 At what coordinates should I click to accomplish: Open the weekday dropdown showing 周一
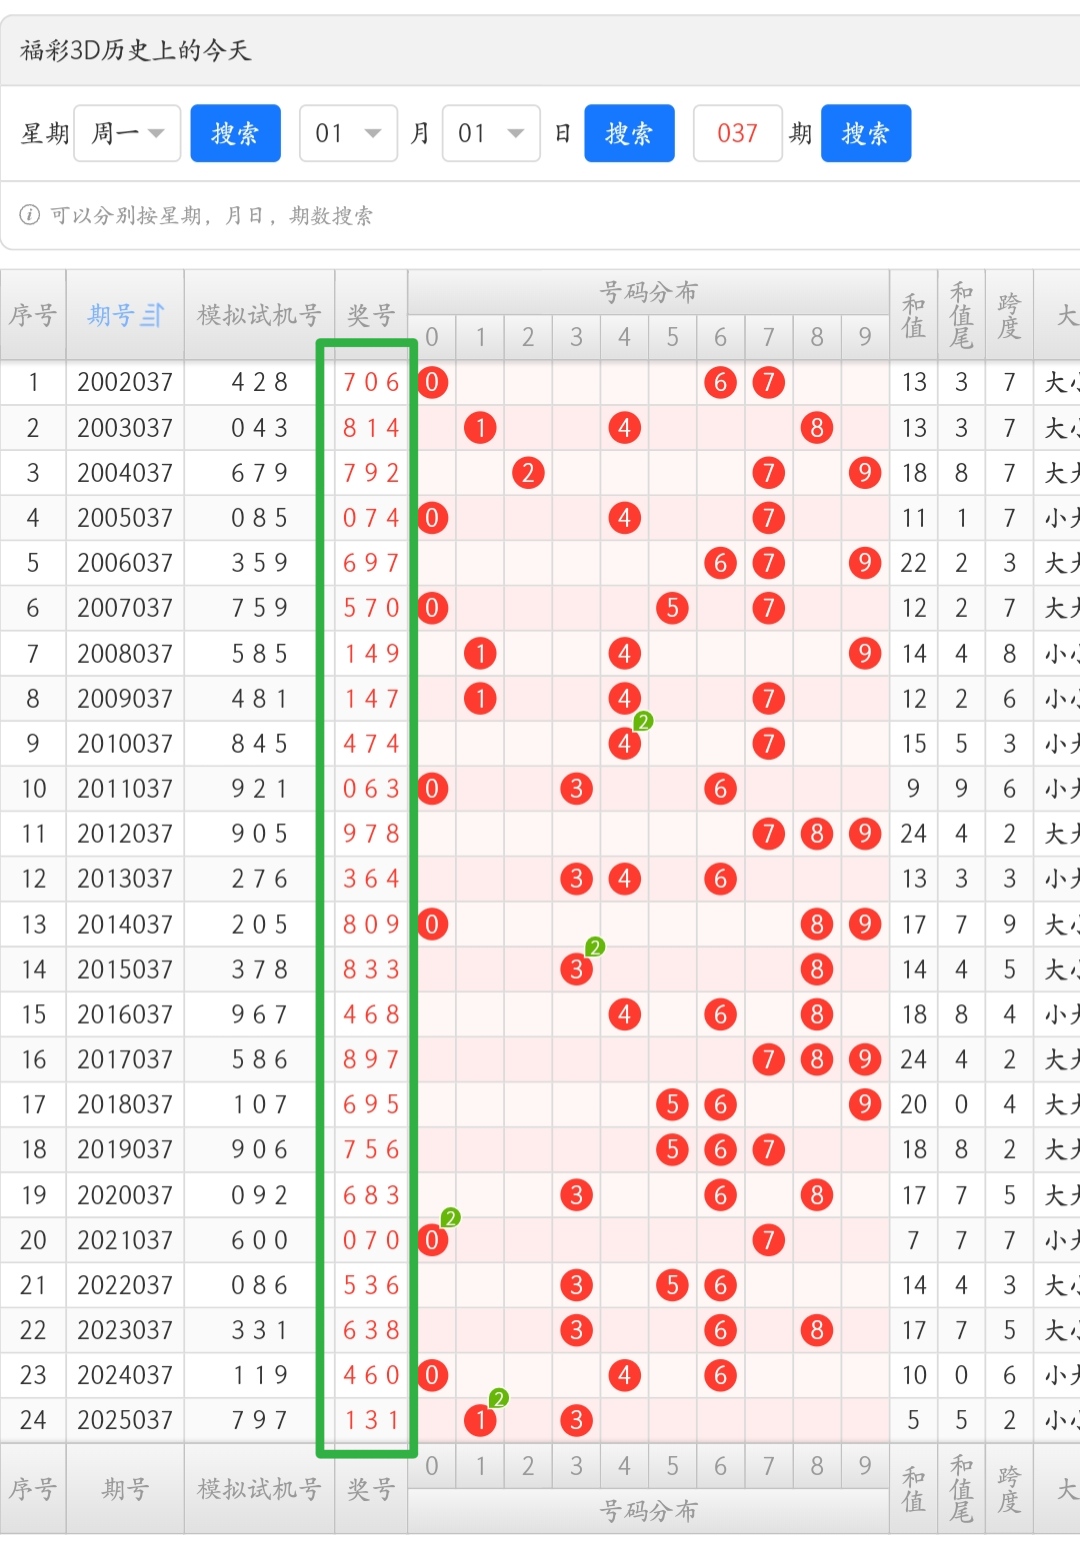click(127, 133)
